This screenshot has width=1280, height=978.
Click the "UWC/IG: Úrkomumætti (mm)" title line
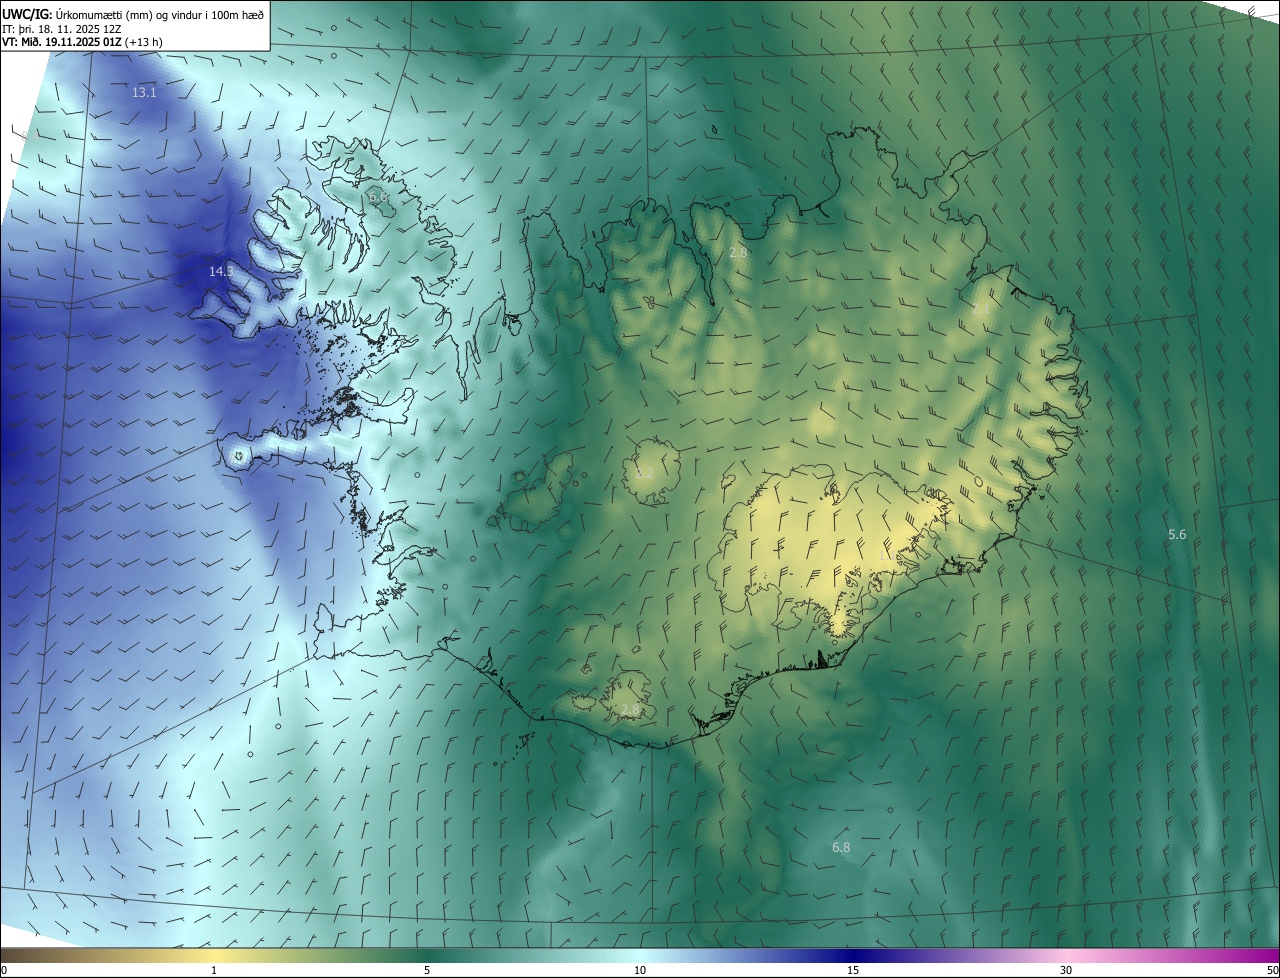click(134, 14)
